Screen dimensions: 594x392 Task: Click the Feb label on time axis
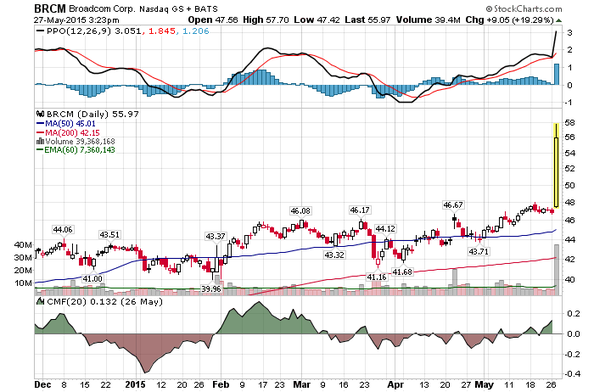[221, 384]
